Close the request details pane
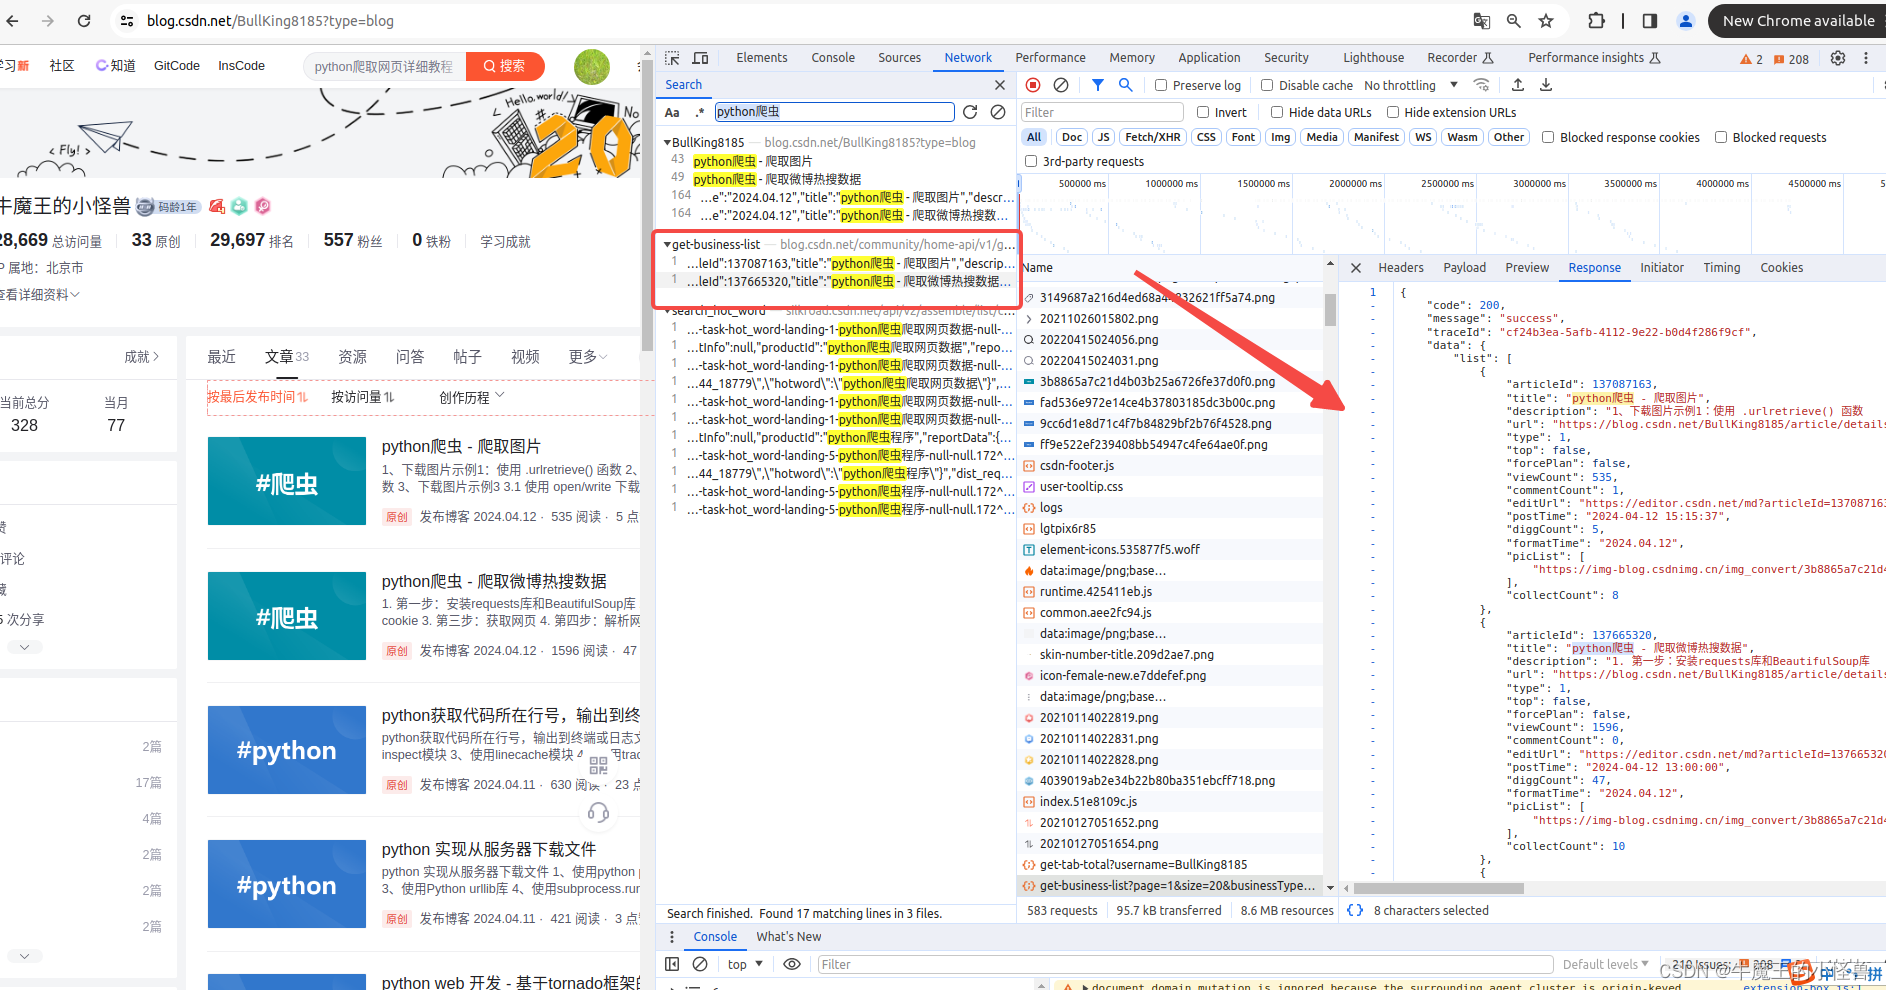Viewport: 1886px width, 990px height. [x=1356, y=268]
